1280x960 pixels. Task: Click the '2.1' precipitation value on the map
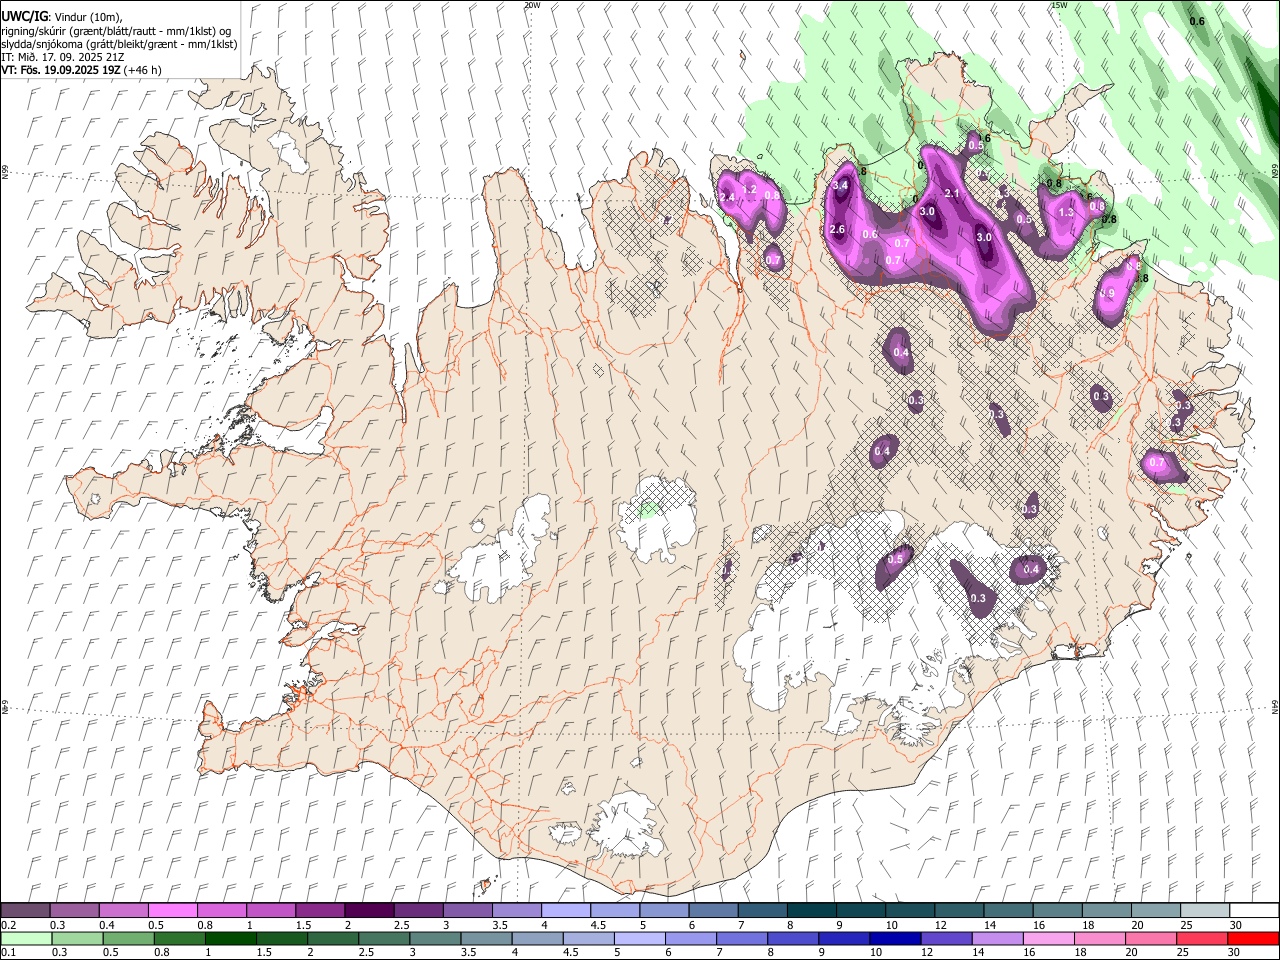point(952,194)
